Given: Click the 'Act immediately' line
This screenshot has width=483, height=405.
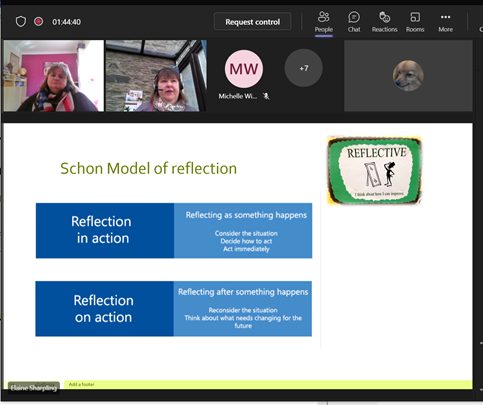Looking at the screenshot, I should tap(246, 249).
